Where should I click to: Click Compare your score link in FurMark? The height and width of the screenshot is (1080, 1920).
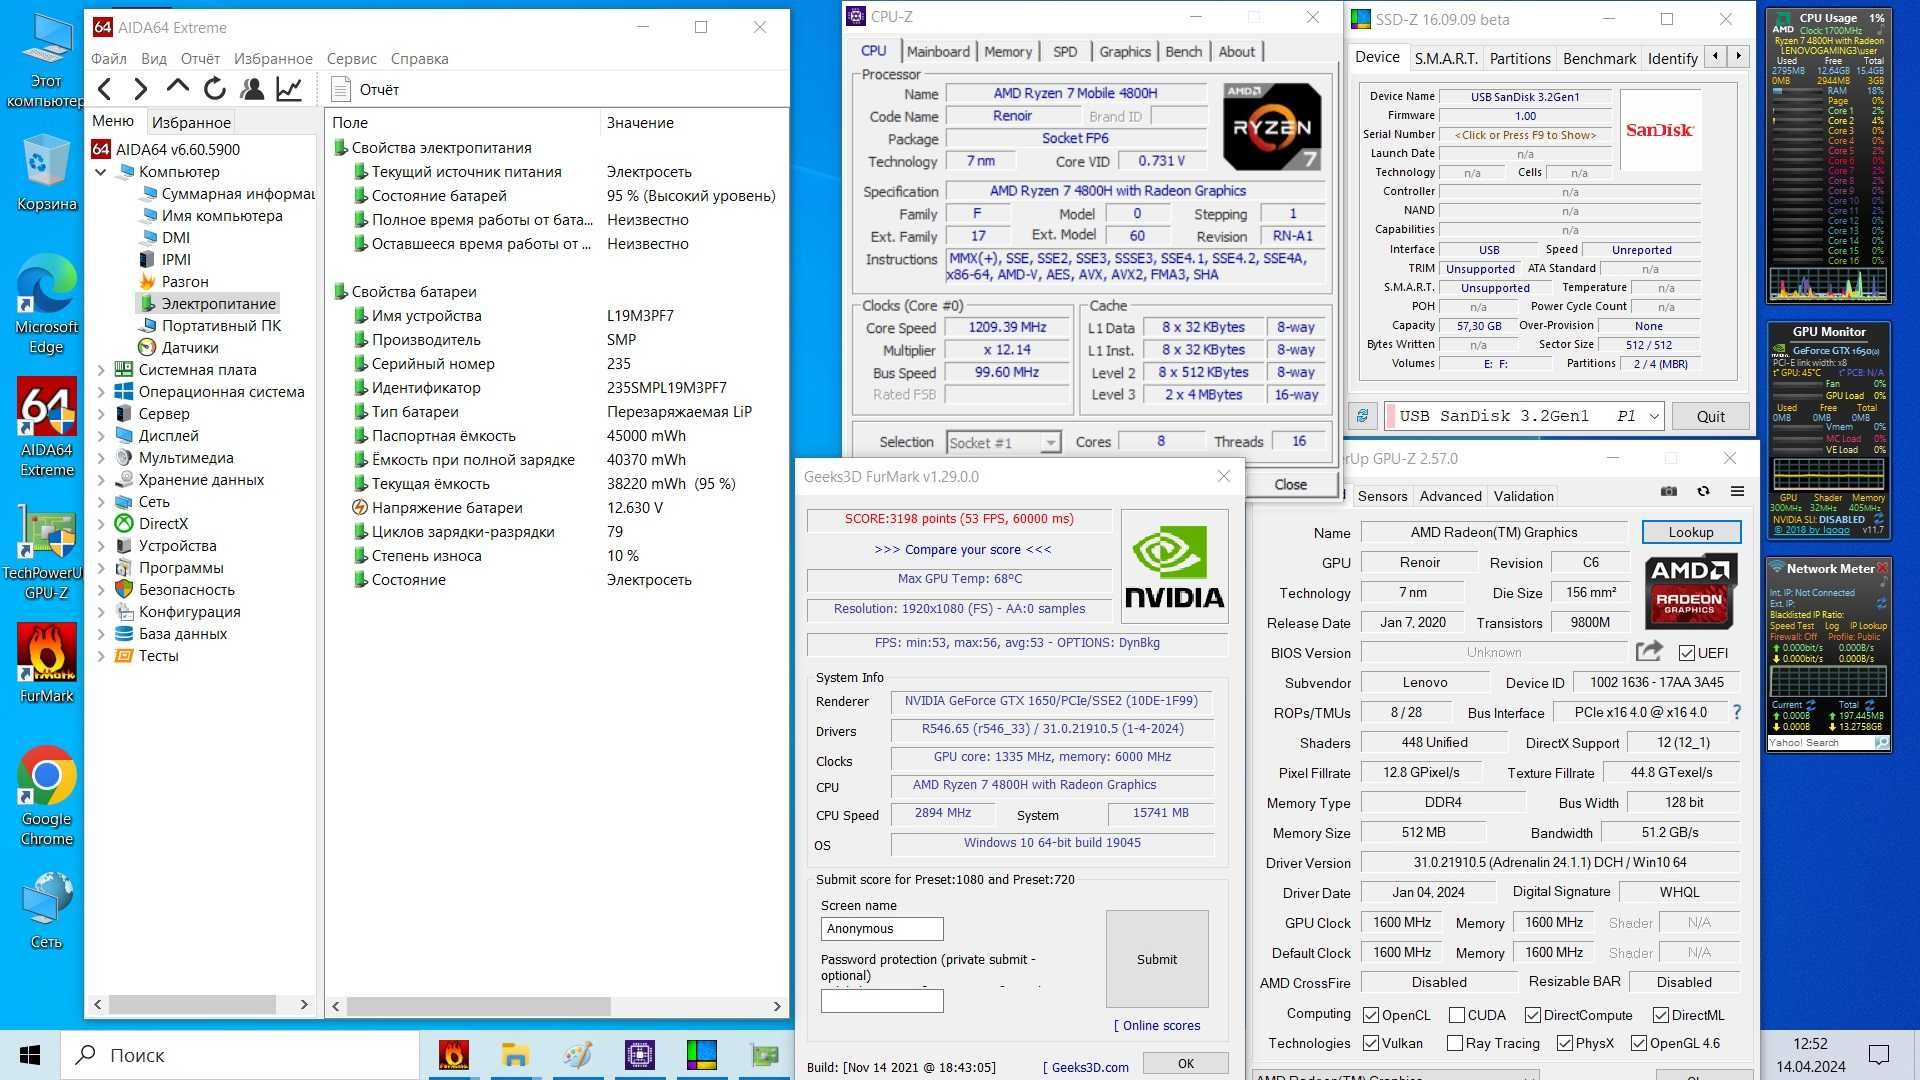pos(962,549)
